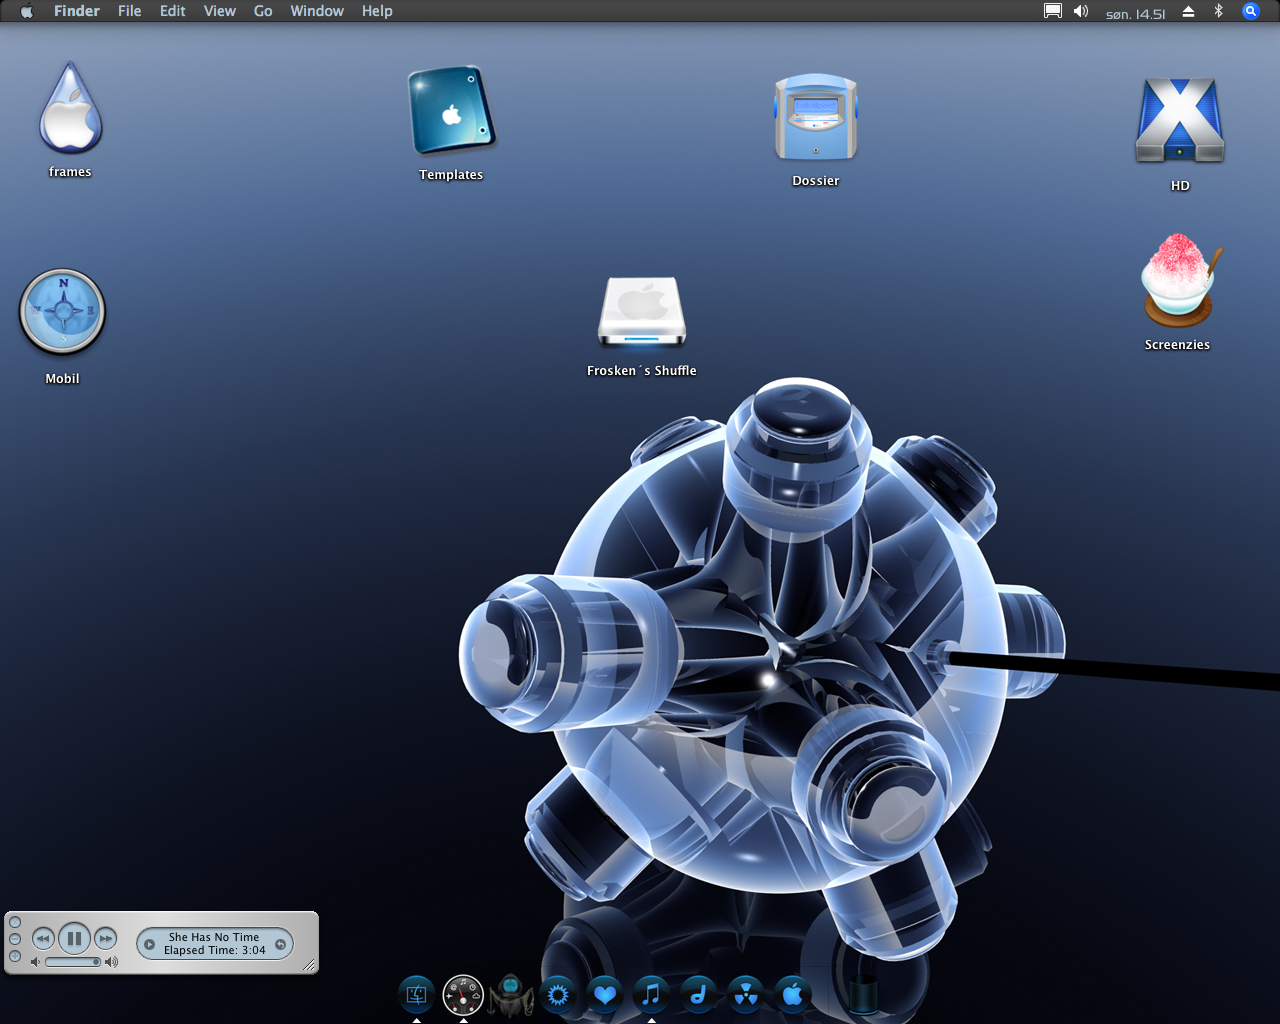The height and width of the screenshot is (1024, 1280).
Task: Click the low volume speaker icon
Action: (x=35, y=962)
